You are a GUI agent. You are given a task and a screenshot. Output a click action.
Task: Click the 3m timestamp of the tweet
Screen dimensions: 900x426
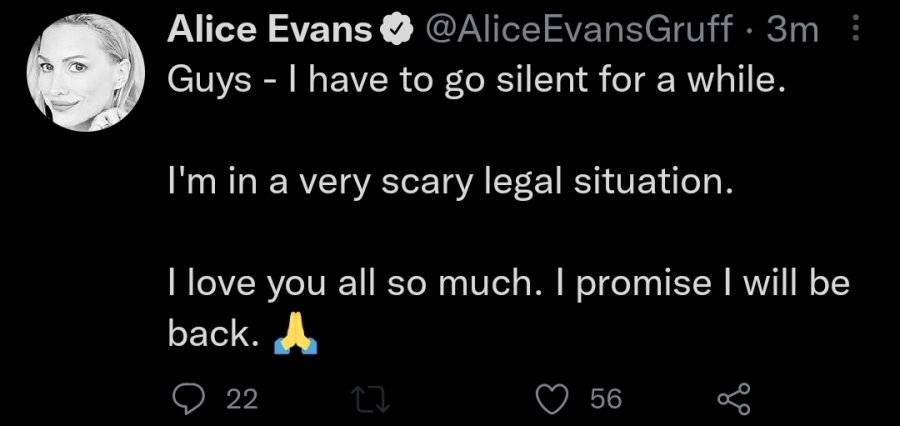pos(792,29)
